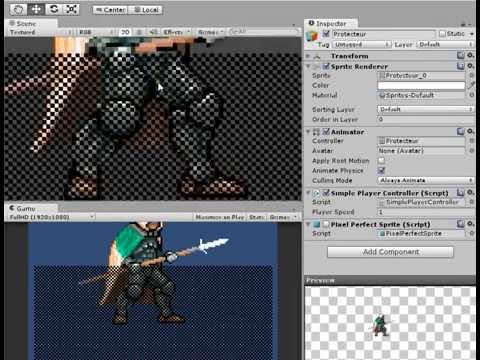Open Simple Player Controller help book icon
The height and width of the screenshot is (360, 480).
[461, 193]
